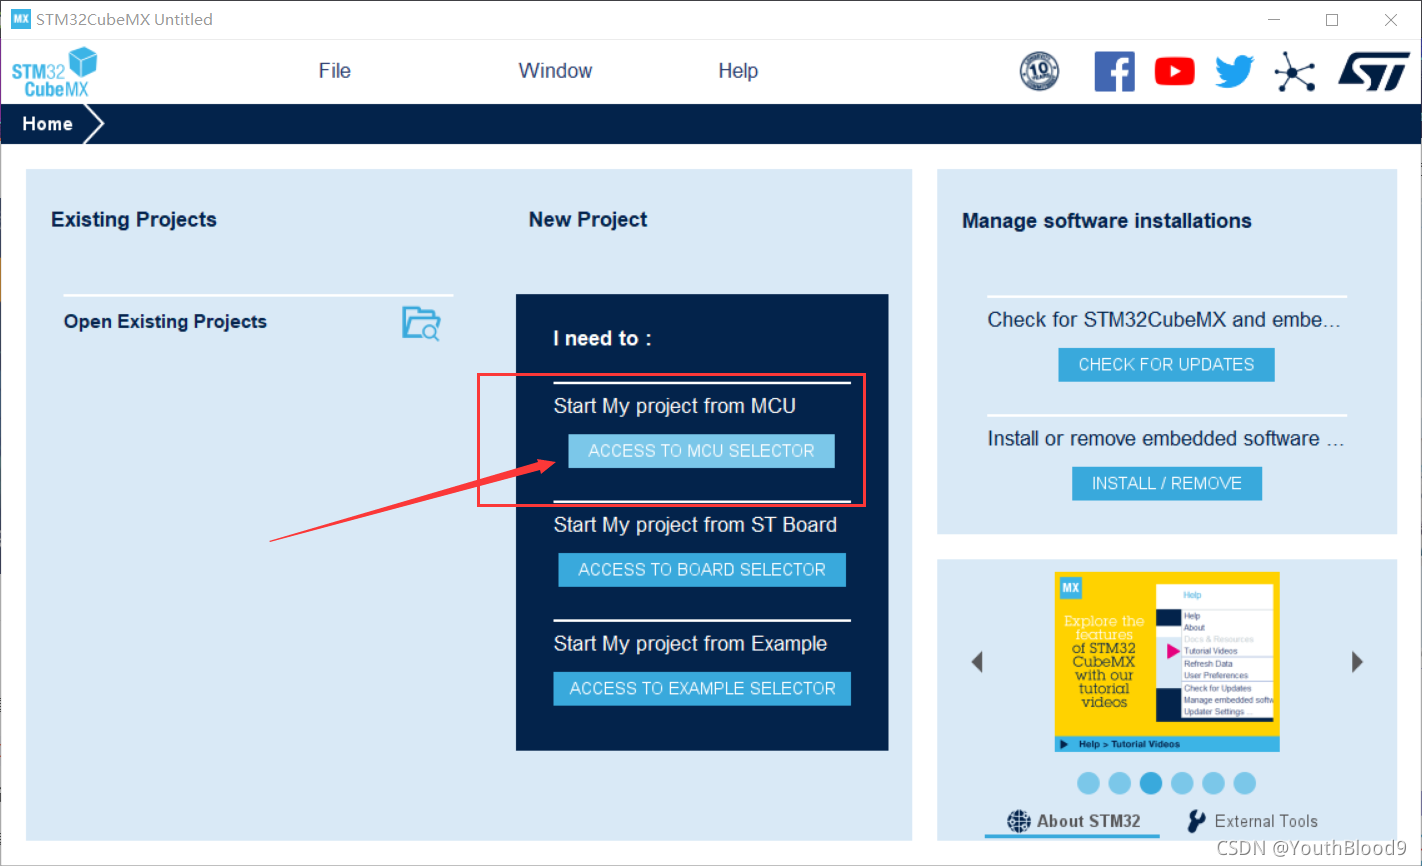1422x866 pixels.
Task: Click the 'New Project' heading
Action: click(588, 220)
